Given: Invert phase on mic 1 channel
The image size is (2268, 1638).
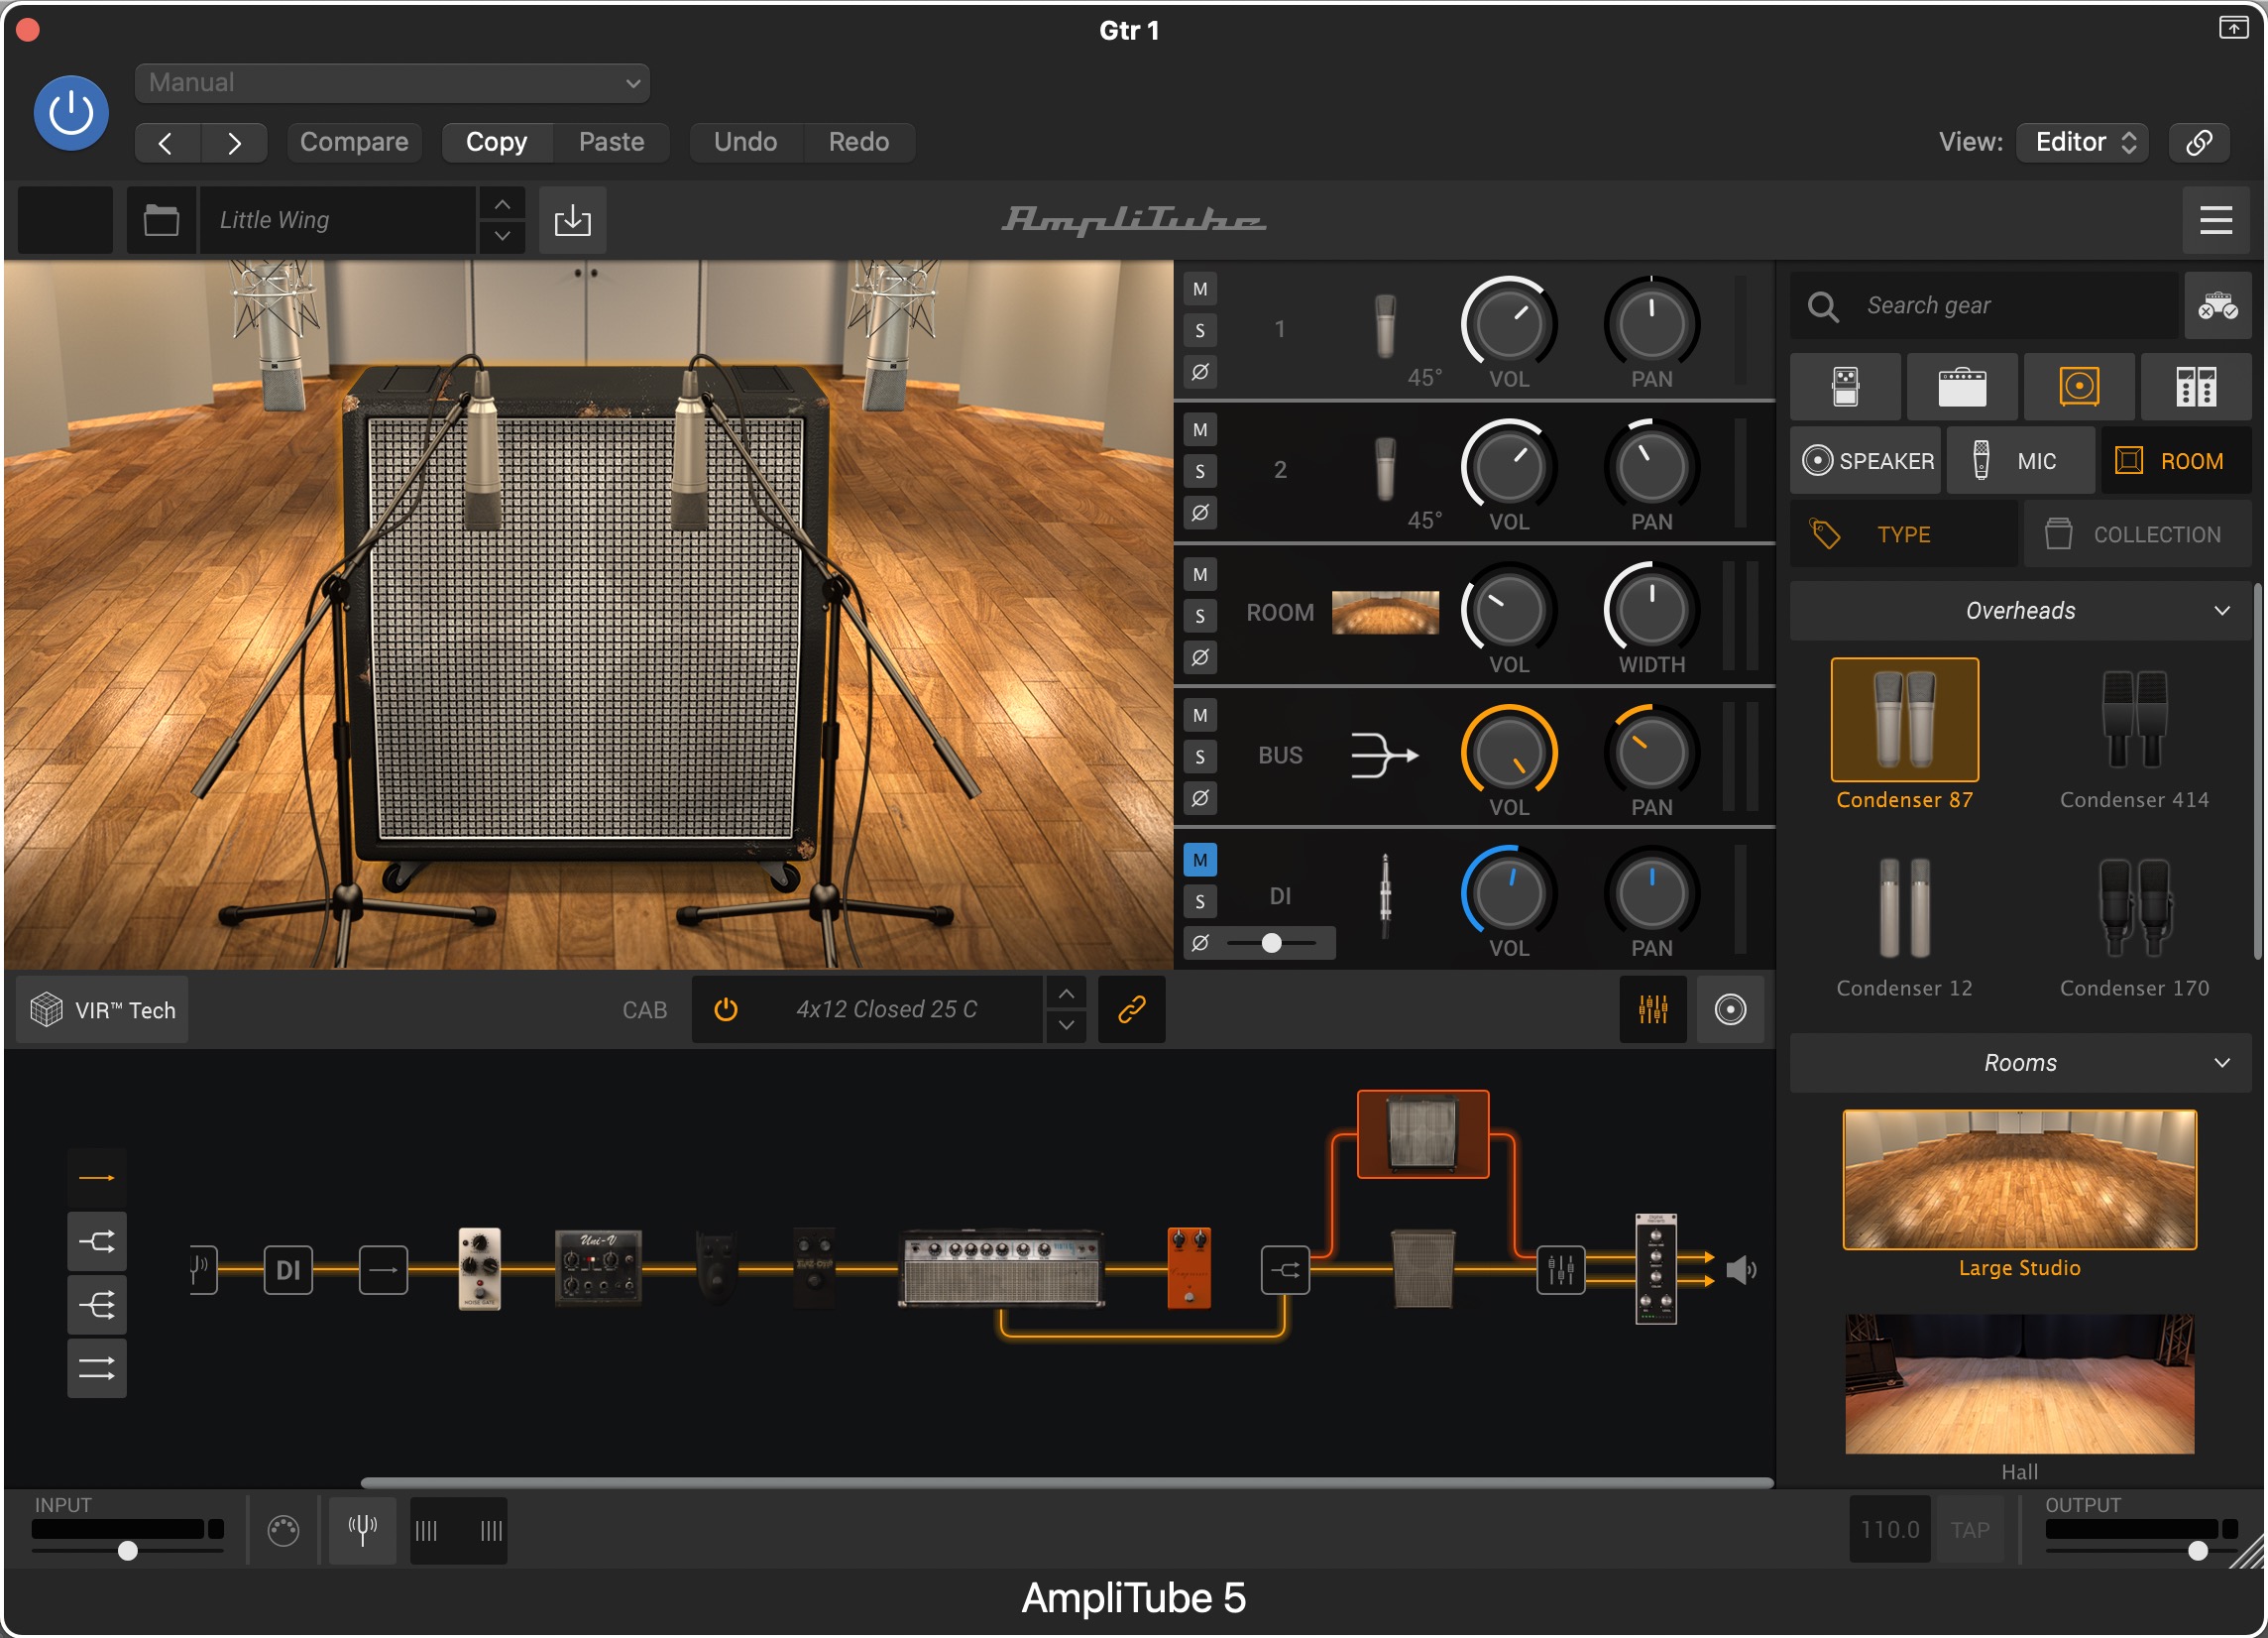Looking at the screenshot, I should pos(1200,371).
